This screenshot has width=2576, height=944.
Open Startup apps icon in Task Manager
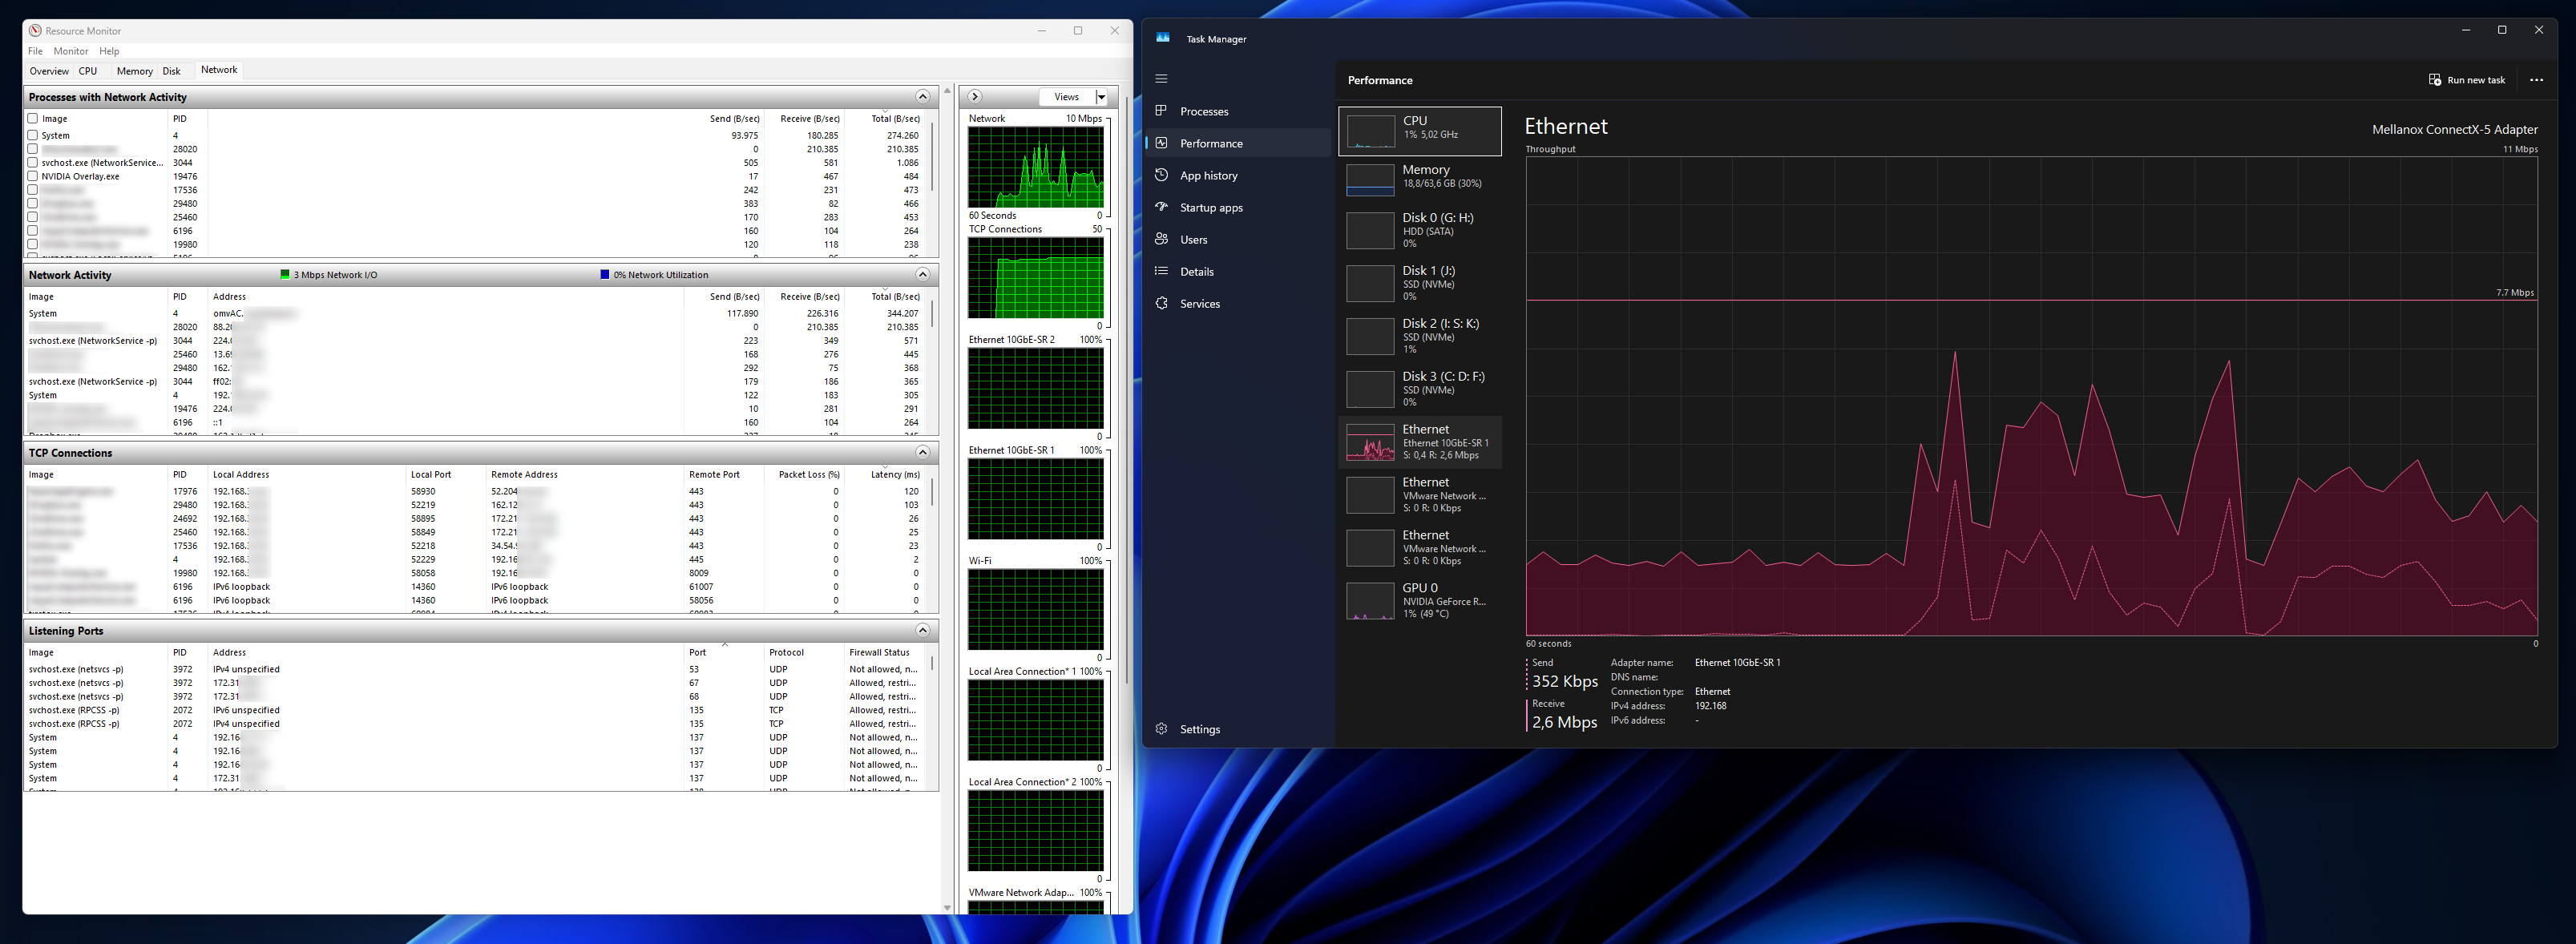1161,207
